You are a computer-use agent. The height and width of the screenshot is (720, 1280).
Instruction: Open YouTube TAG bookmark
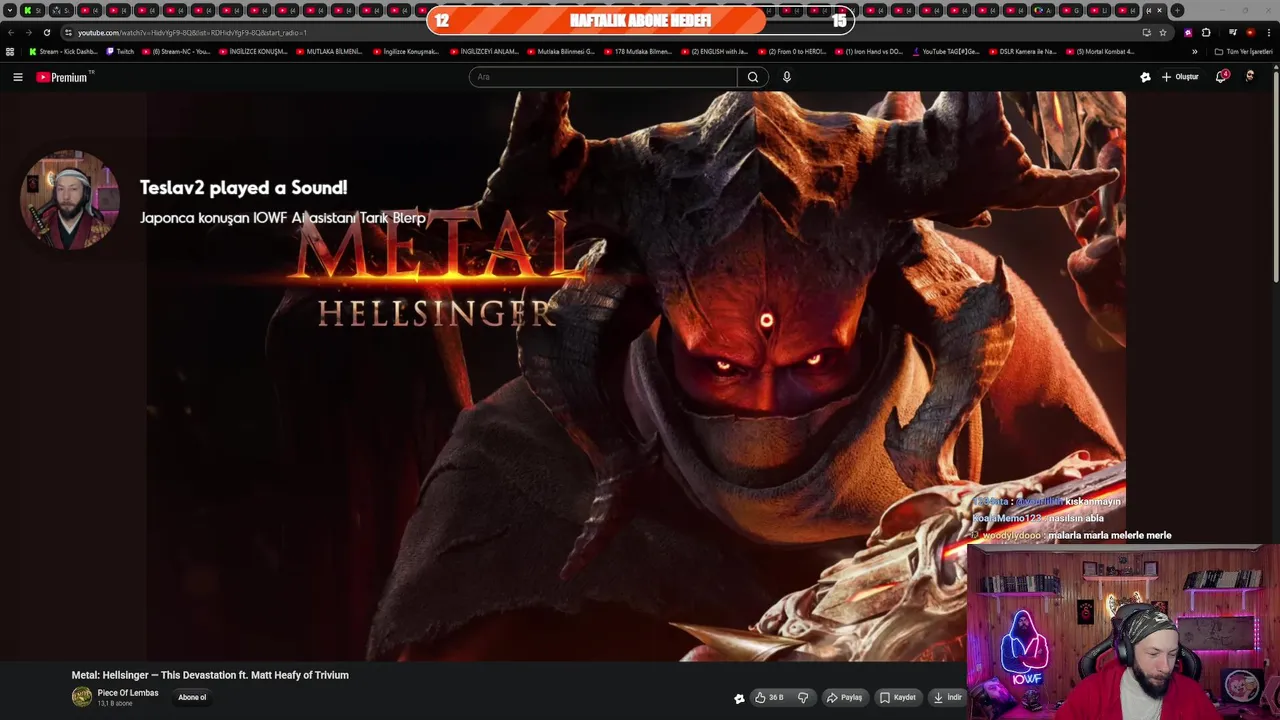pyautogui.click(x=945, y=51)
